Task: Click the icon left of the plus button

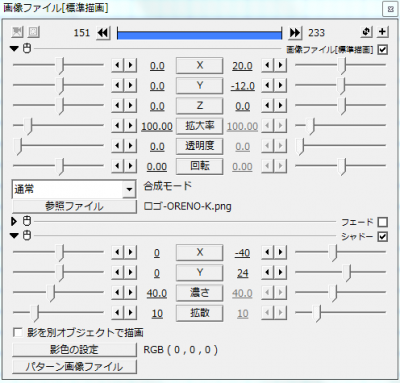Action: point(366,32)
